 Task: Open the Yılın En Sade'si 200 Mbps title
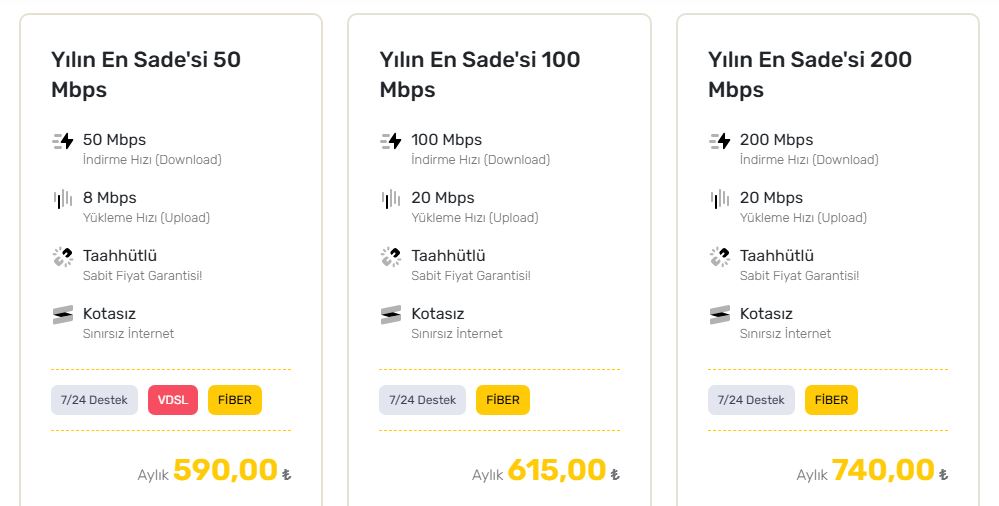point(810,75)
